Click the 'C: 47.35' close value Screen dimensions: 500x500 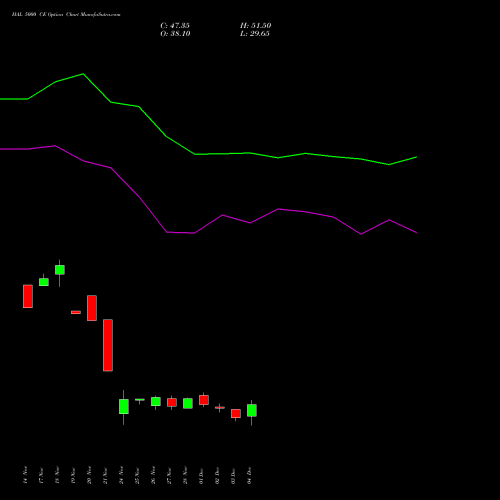coord(175,26)
